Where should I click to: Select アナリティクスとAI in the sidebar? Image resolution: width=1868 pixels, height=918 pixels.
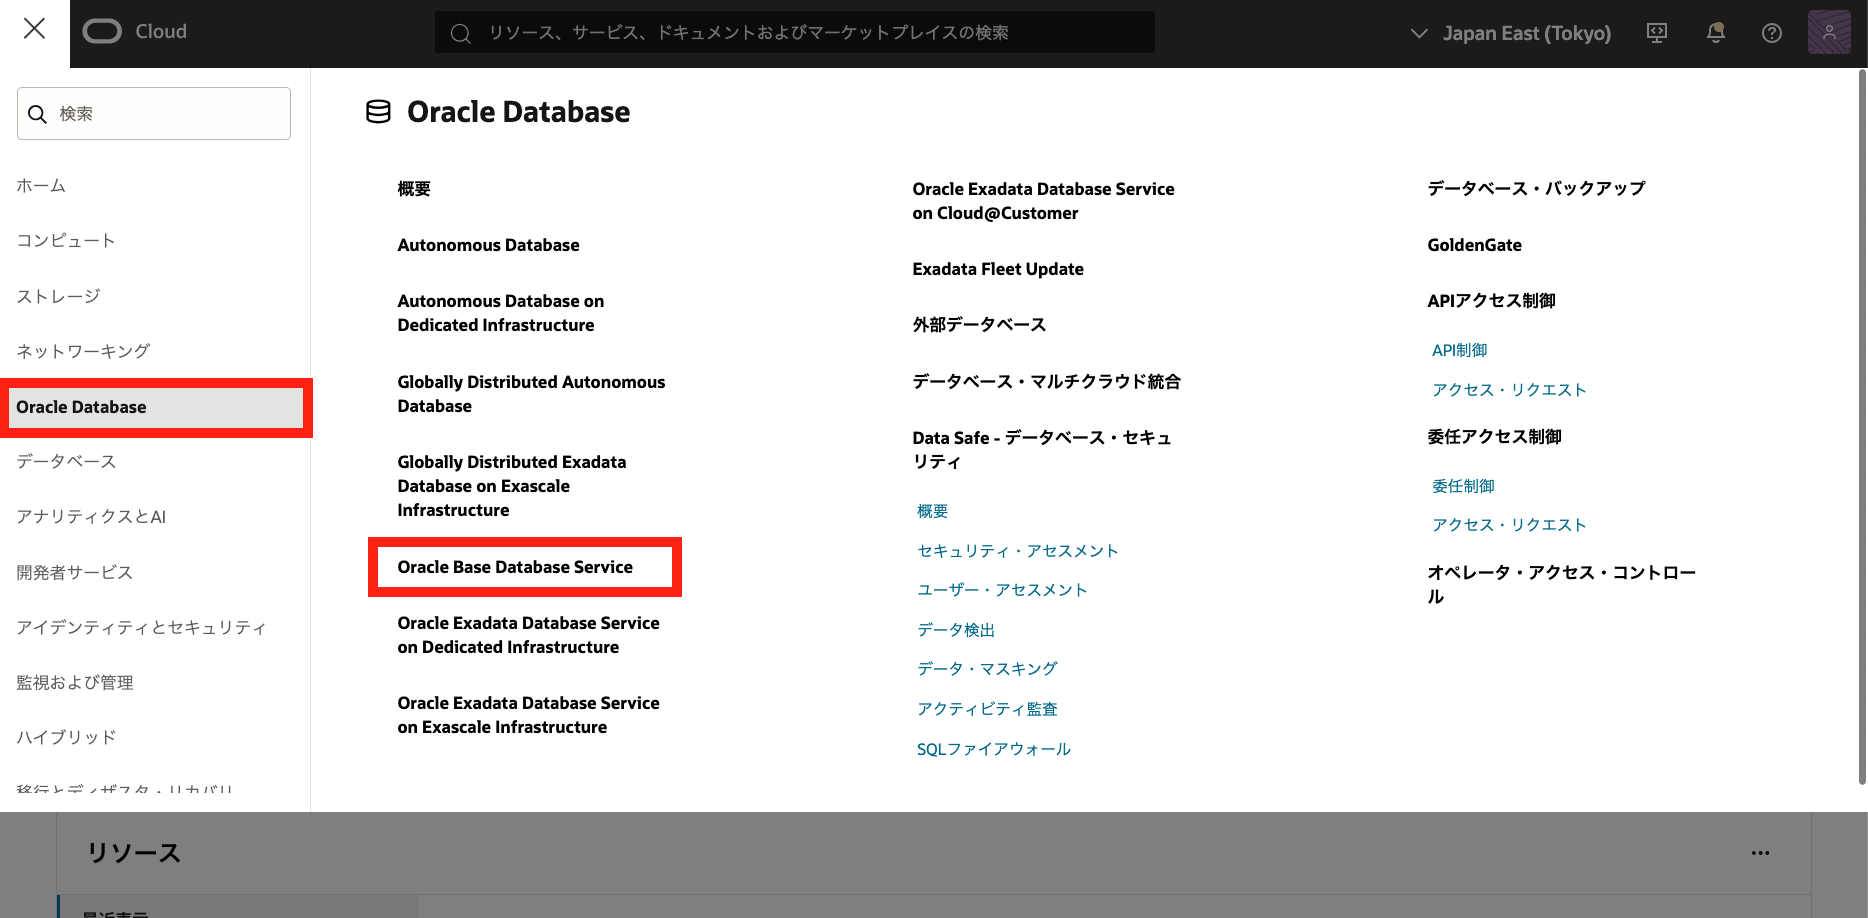91,516
